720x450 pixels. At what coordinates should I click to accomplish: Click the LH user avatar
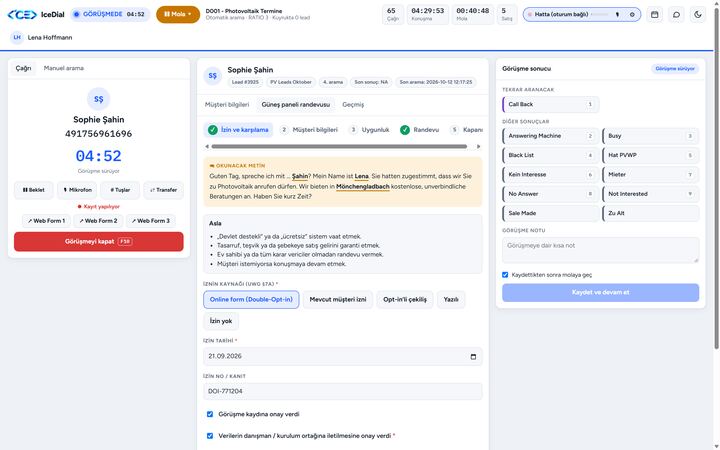click(x=17, y=38)
